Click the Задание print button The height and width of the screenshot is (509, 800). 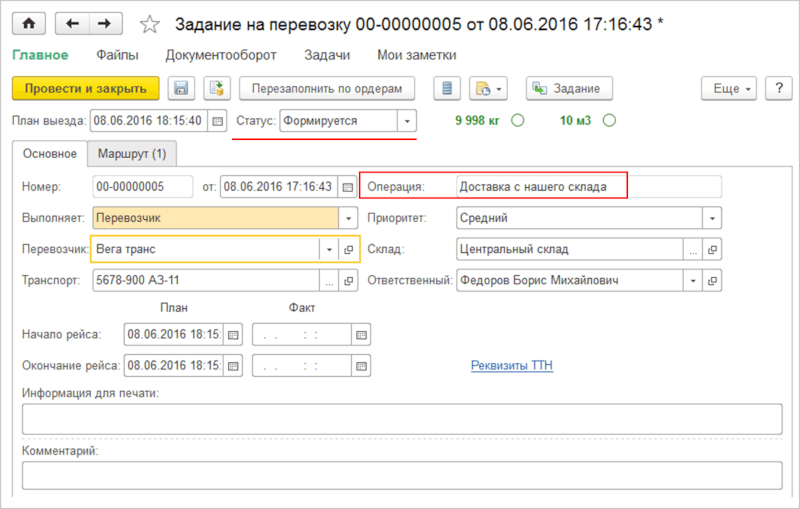569,88
